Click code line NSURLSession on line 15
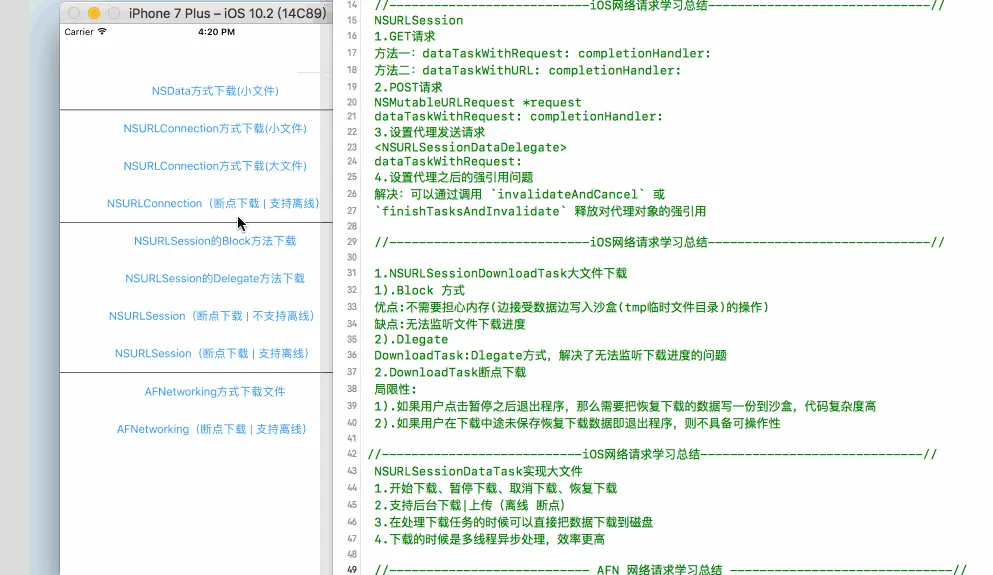The width and height of the screenshot is (993, 575). 419,20
